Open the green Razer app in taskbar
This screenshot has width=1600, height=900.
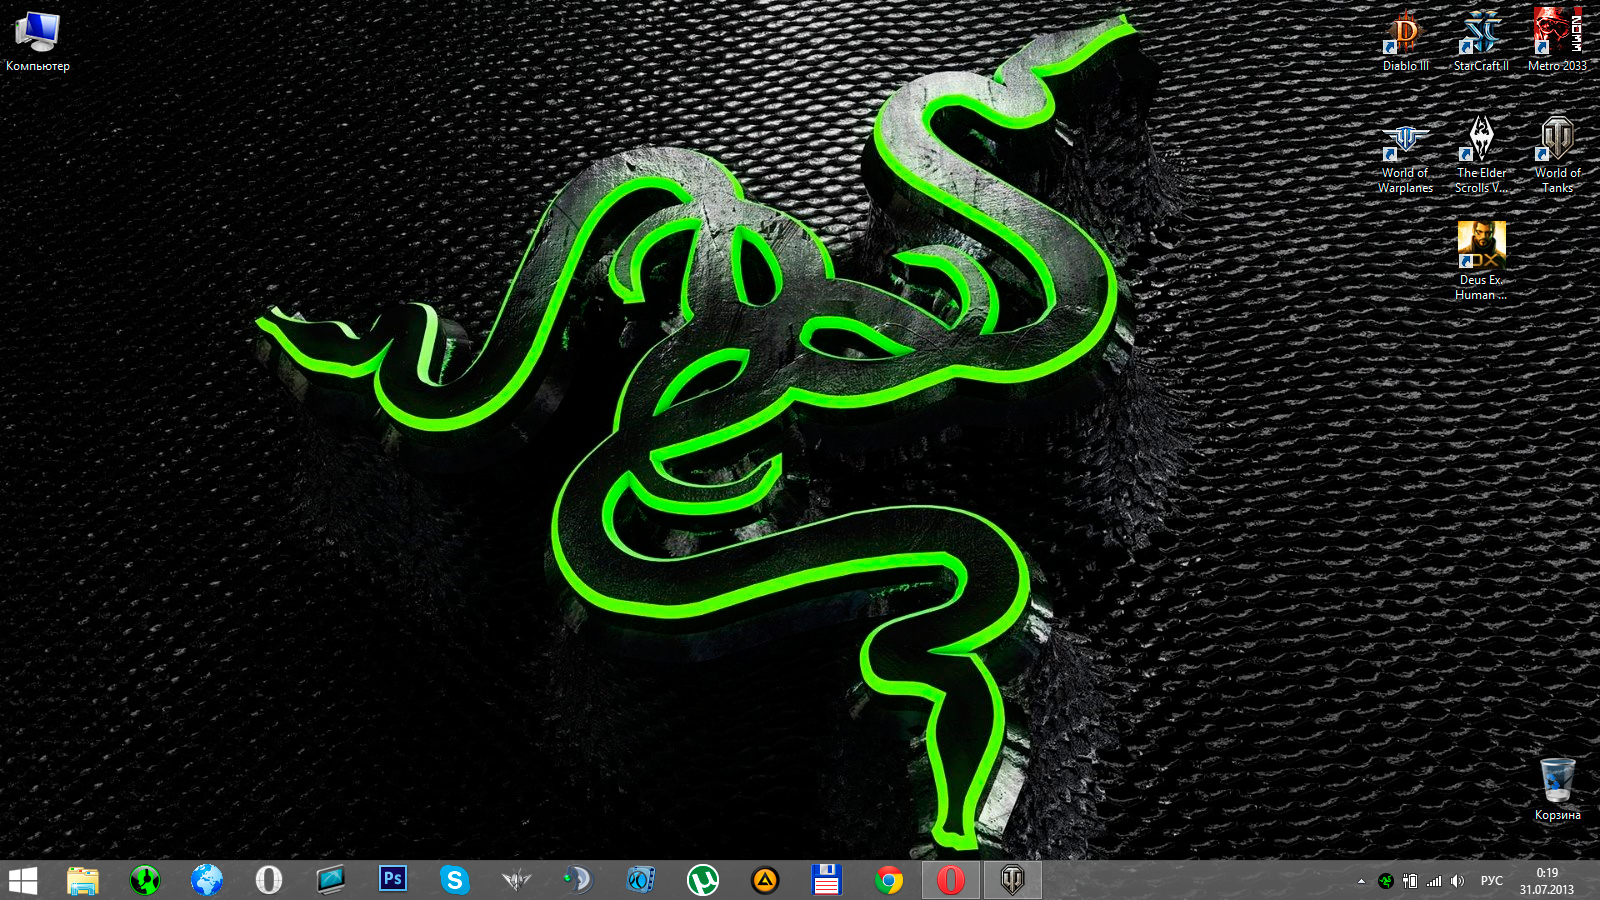pos(145,881)
